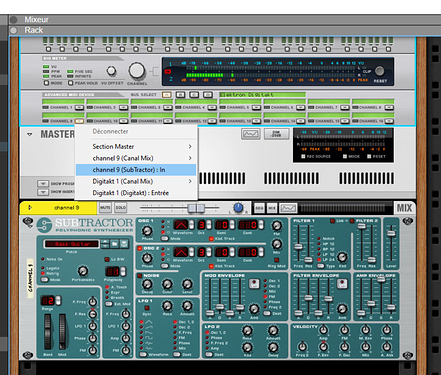
Task: Open the Channel 1 MIDI output dropdown
Action: click(x=79, y=107)
